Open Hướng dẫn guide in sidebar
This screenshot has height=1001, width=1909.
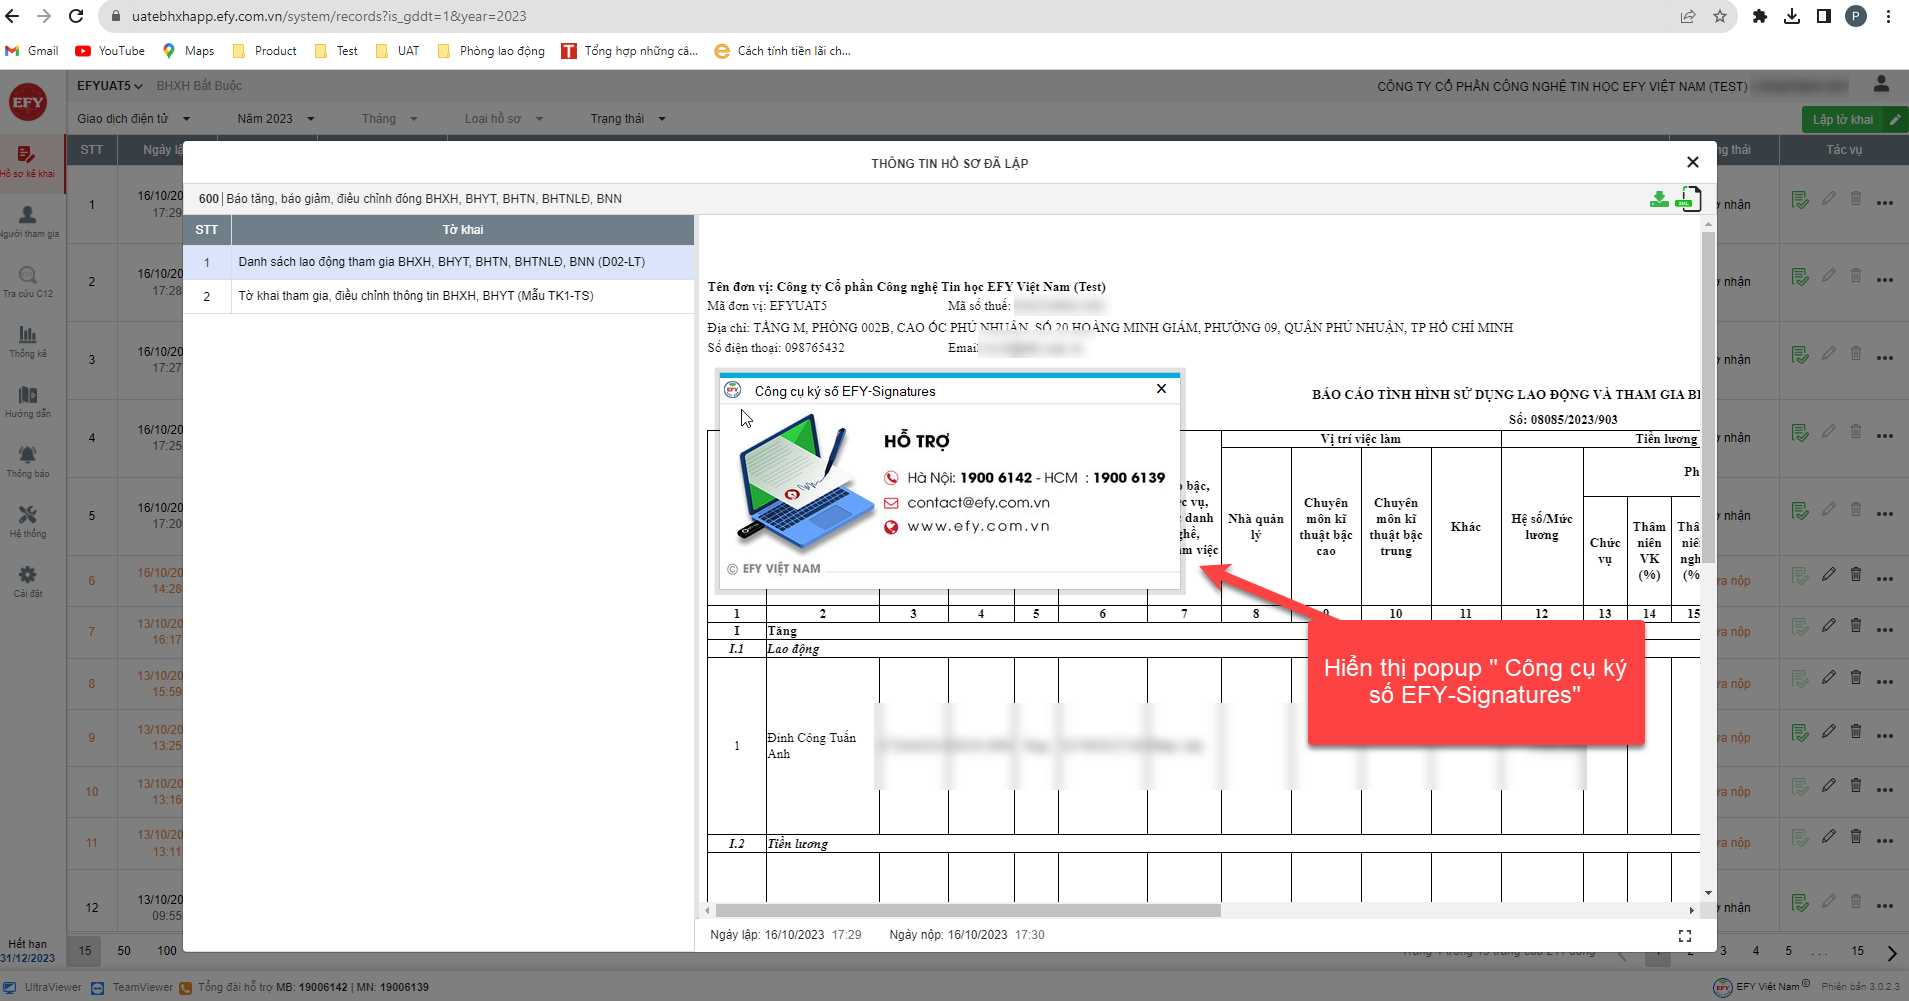28,401
